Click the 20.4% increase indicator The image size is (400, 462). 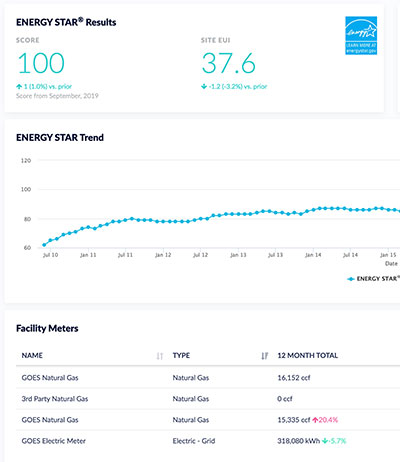325,420
